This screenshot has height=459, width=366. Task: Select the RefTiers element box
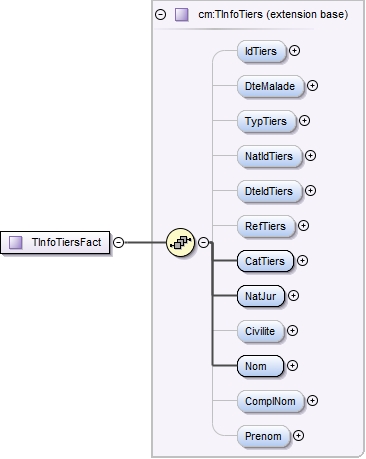click(266, 226)
